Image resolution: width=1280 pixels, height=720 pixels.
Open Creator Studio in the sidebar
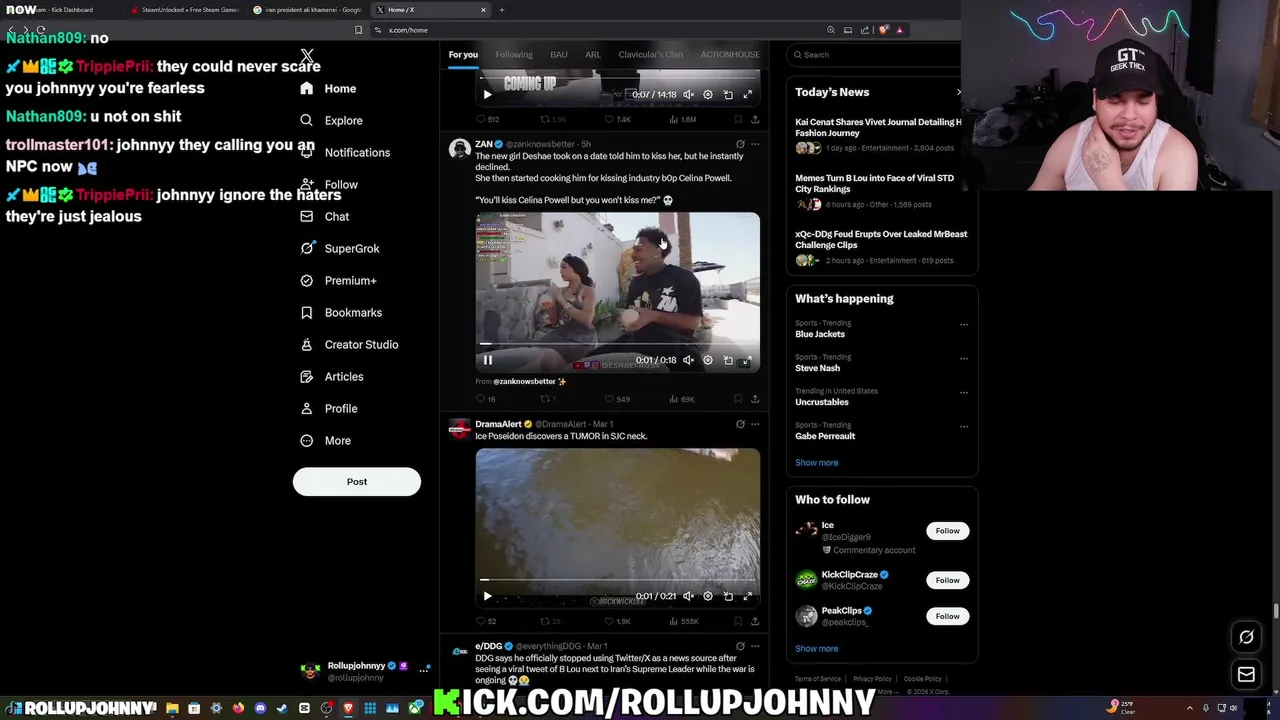(x=348, y=344)
